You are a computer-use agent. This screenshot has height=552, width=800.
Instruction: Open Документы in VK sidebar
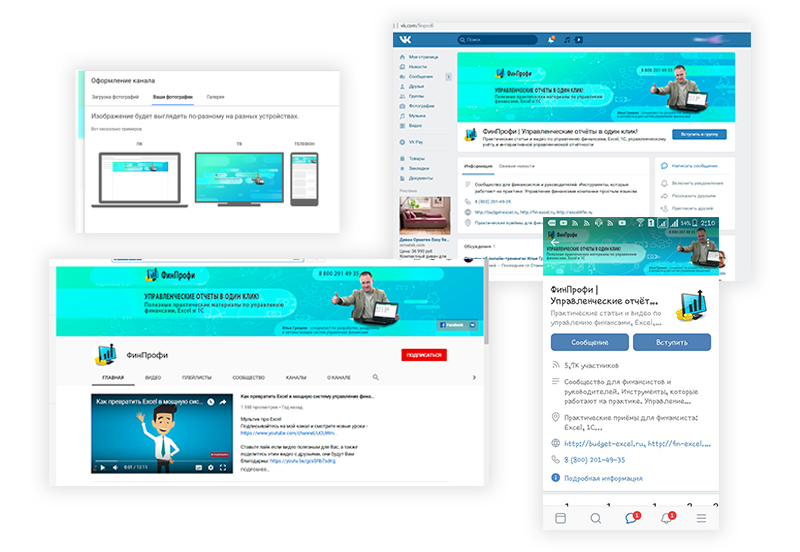pyautogui.click(x=416, y=178)
